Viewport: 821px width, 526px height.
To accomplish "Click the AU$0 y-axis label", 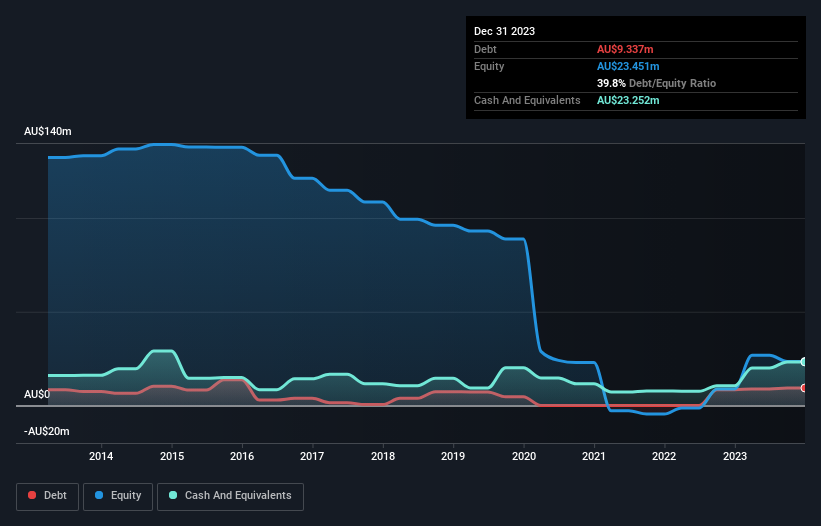I will point(37,394).
